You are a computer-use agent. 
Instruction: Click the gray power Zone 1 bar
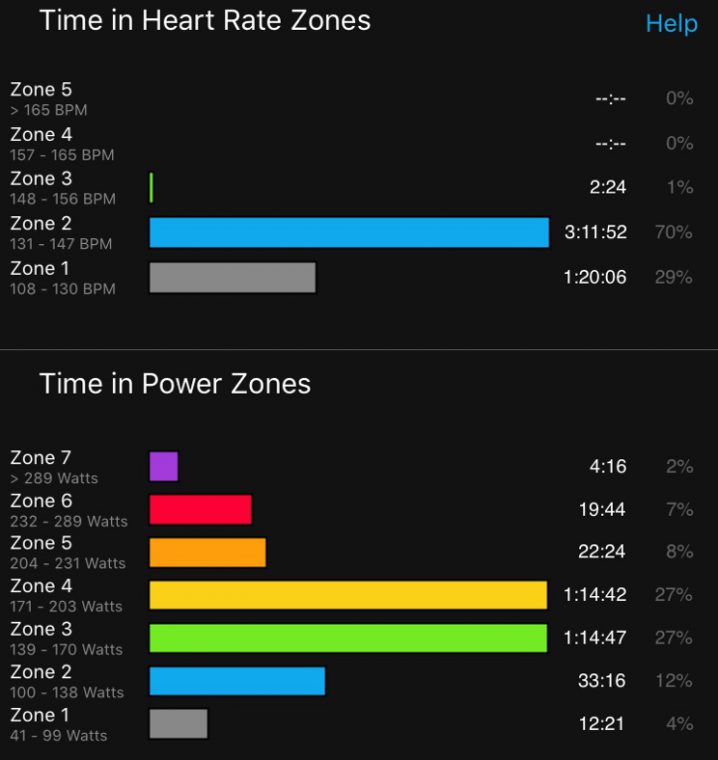(178, 723)
